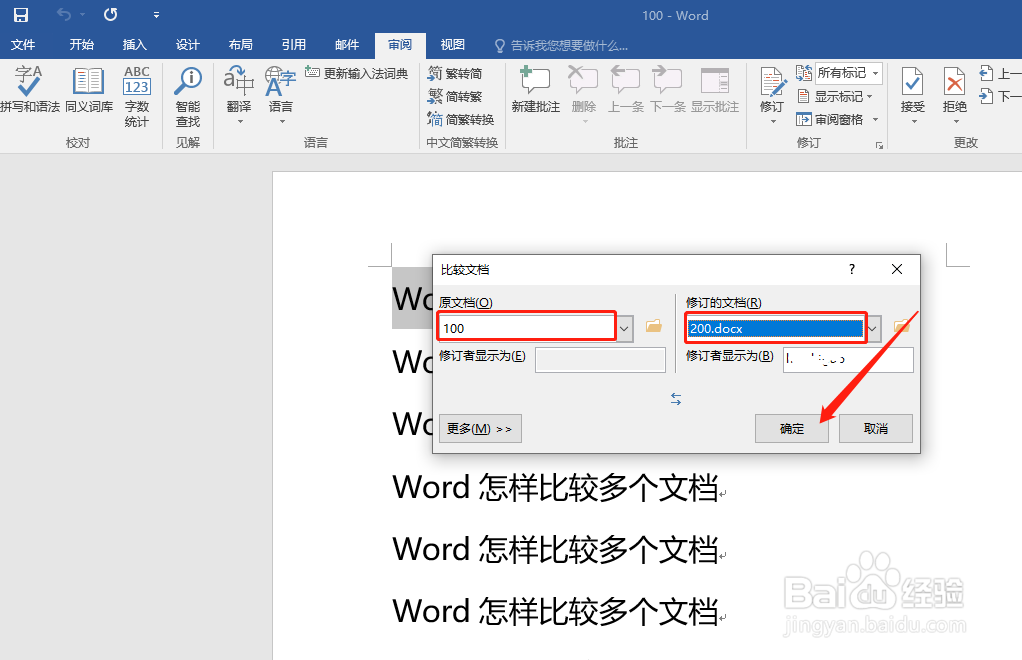Click the right 修订者显示为(B) text box
Viewport: 1022px width, 660px height.
(x=848, y=360)
